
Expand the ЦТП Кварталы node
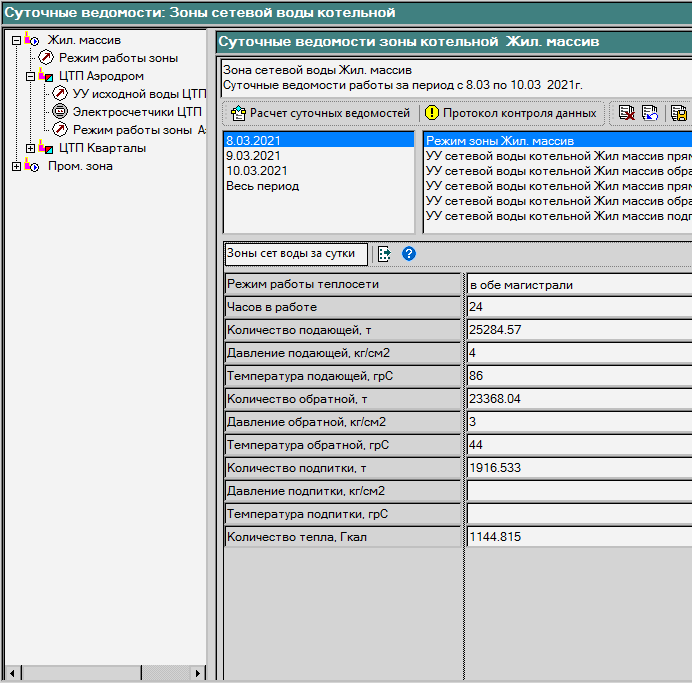tap(31, 148)
